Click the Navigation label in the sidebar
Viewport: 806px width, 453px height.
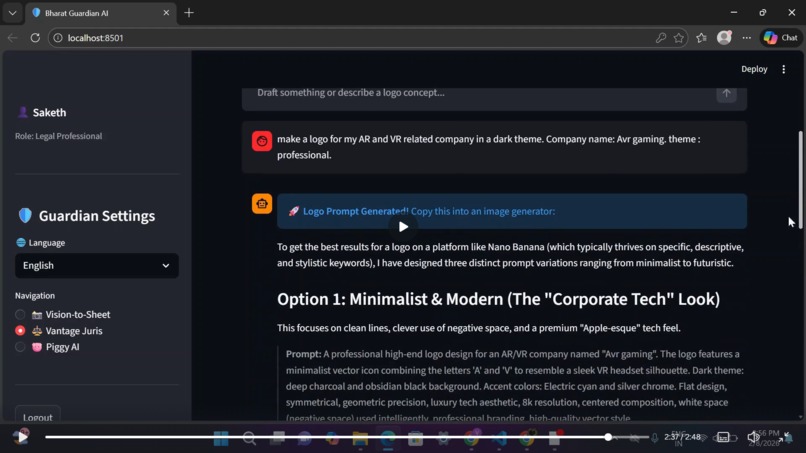(35, 296)
